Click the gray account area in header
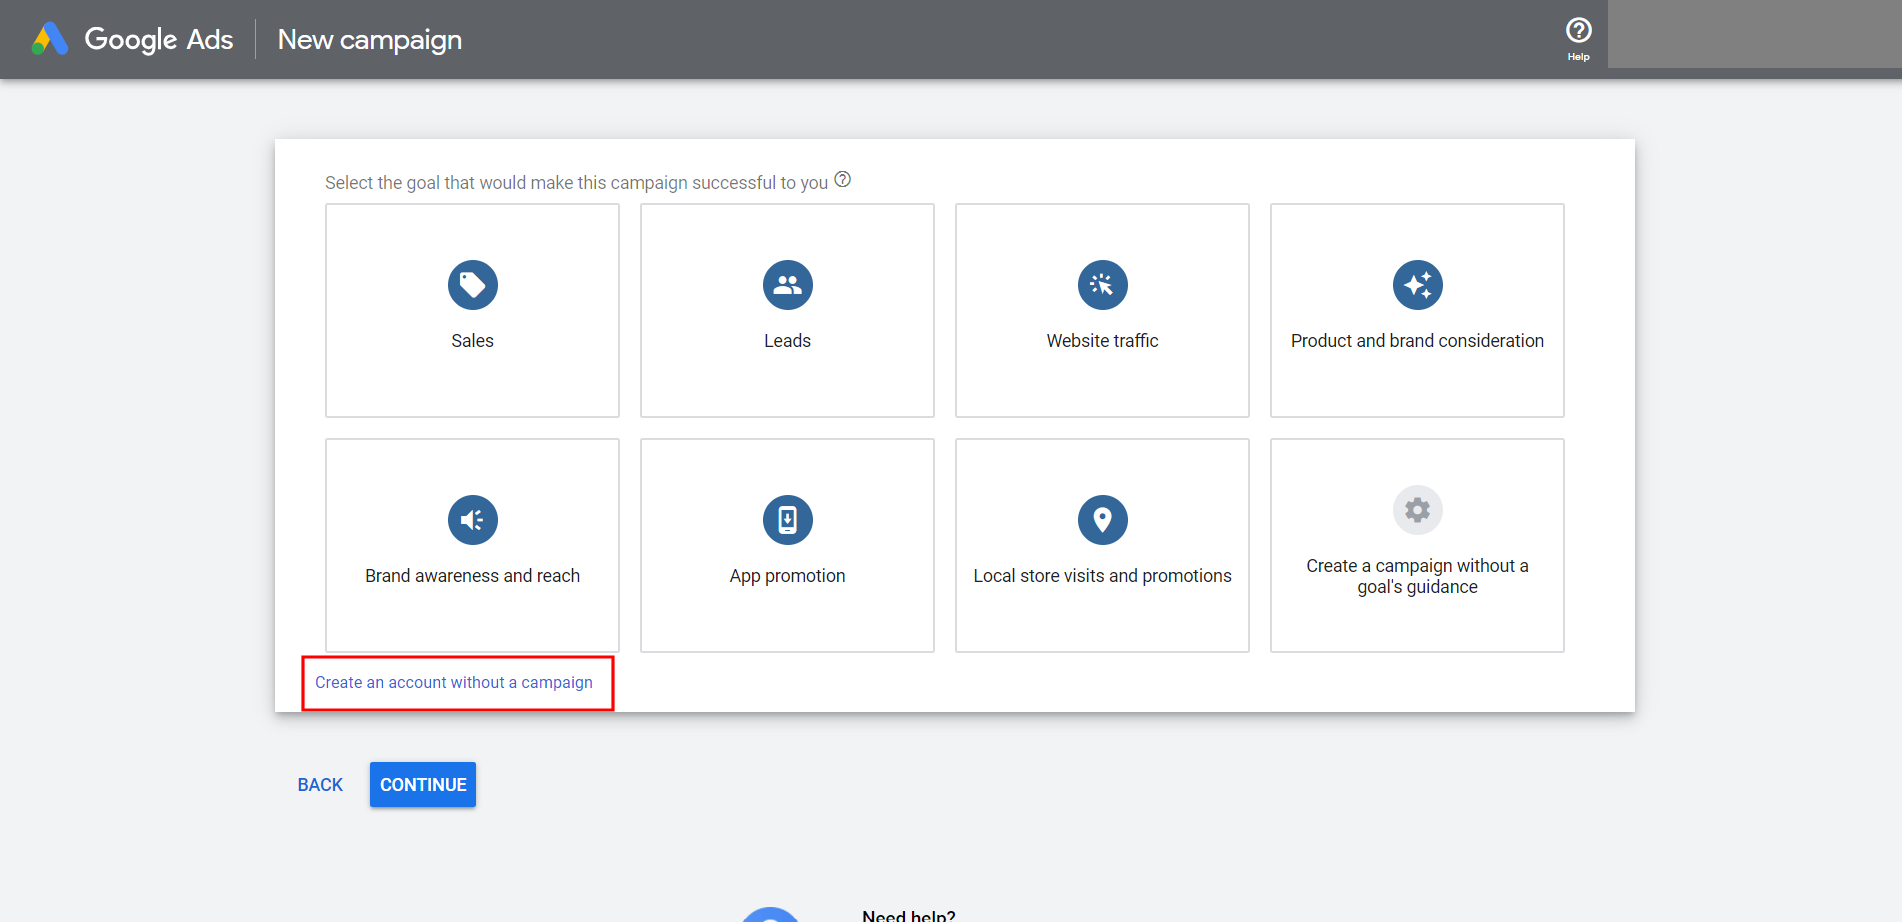 [1755, 34]
